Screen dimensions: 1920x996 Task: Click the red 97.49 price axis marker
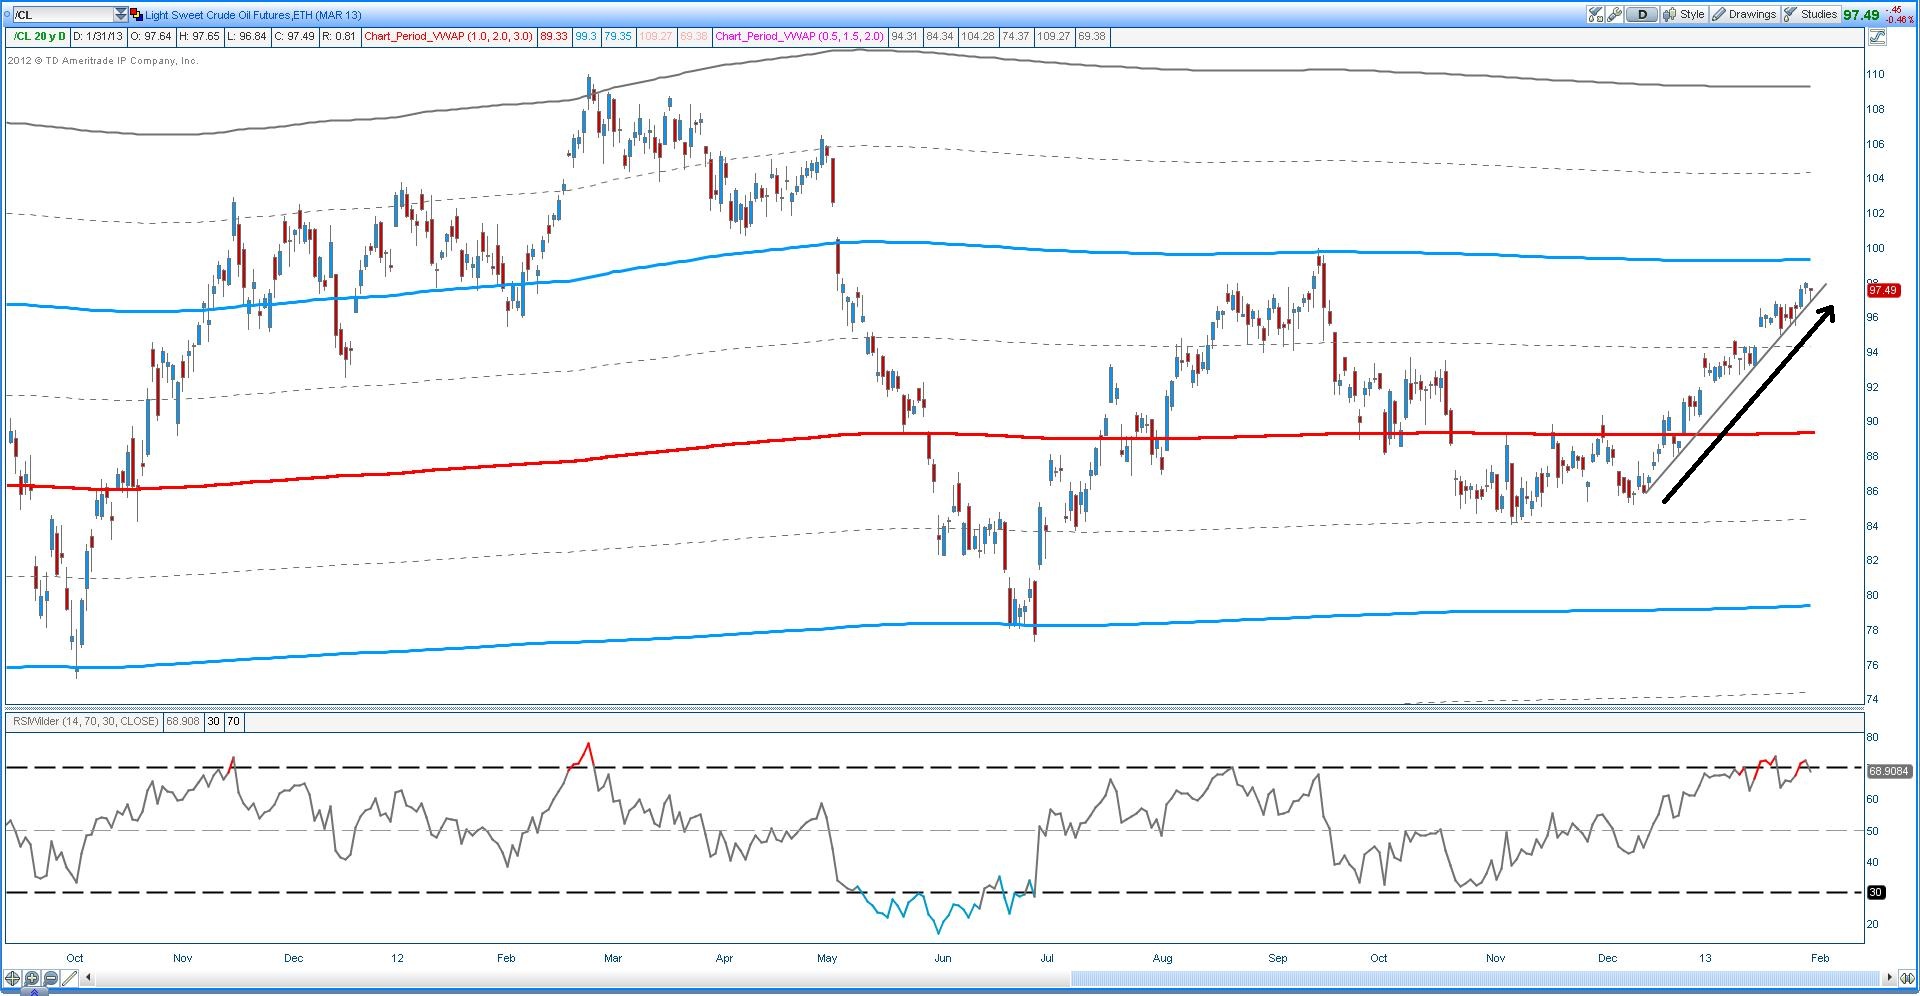tap(1882, 290)
